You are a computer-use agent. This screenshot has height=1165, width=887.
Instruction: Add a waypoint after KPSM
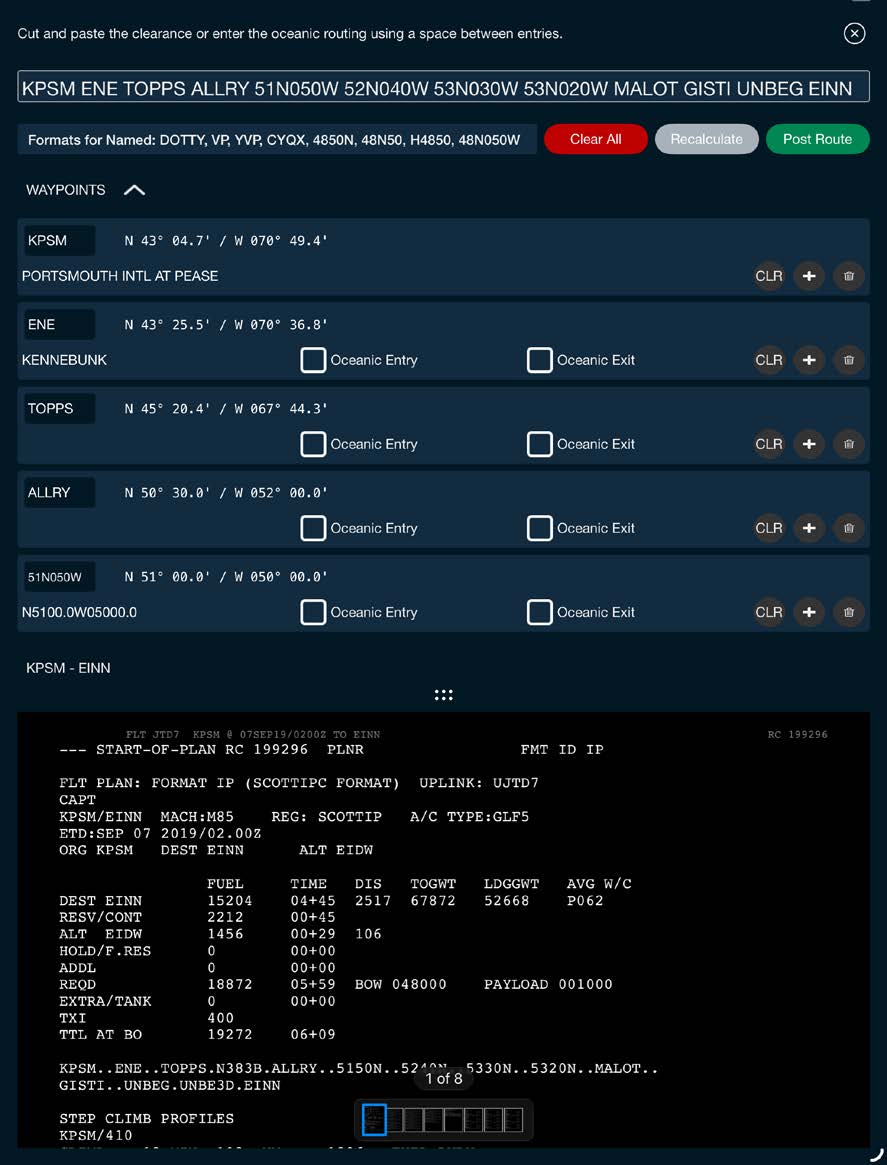click(x=809, y=276)
